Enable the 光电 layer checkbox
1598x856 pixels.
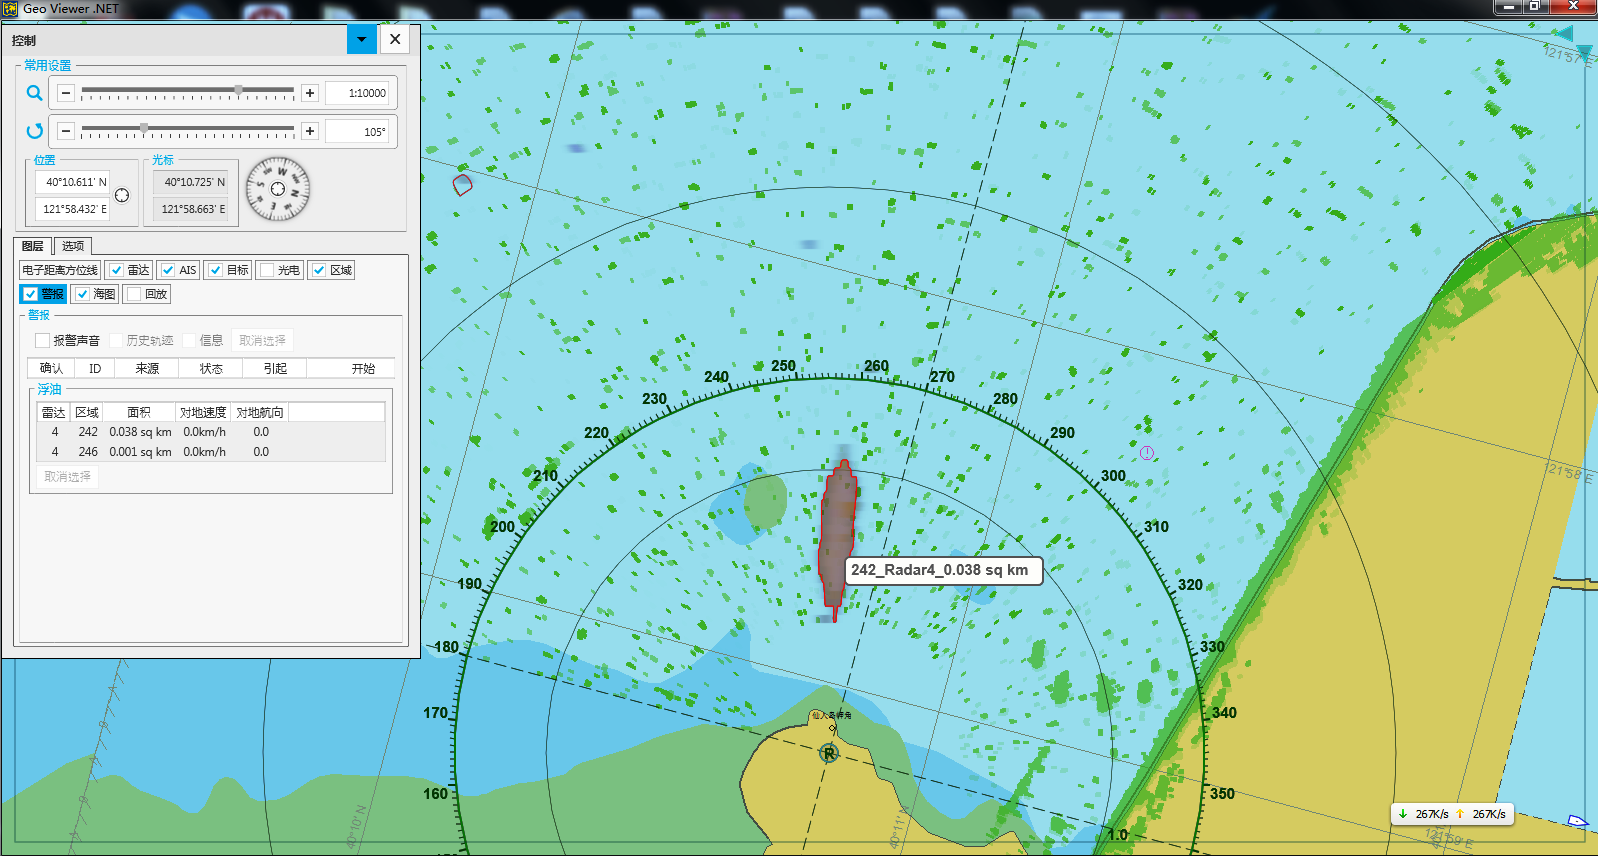pyautogui.click(x=267, y=270)
